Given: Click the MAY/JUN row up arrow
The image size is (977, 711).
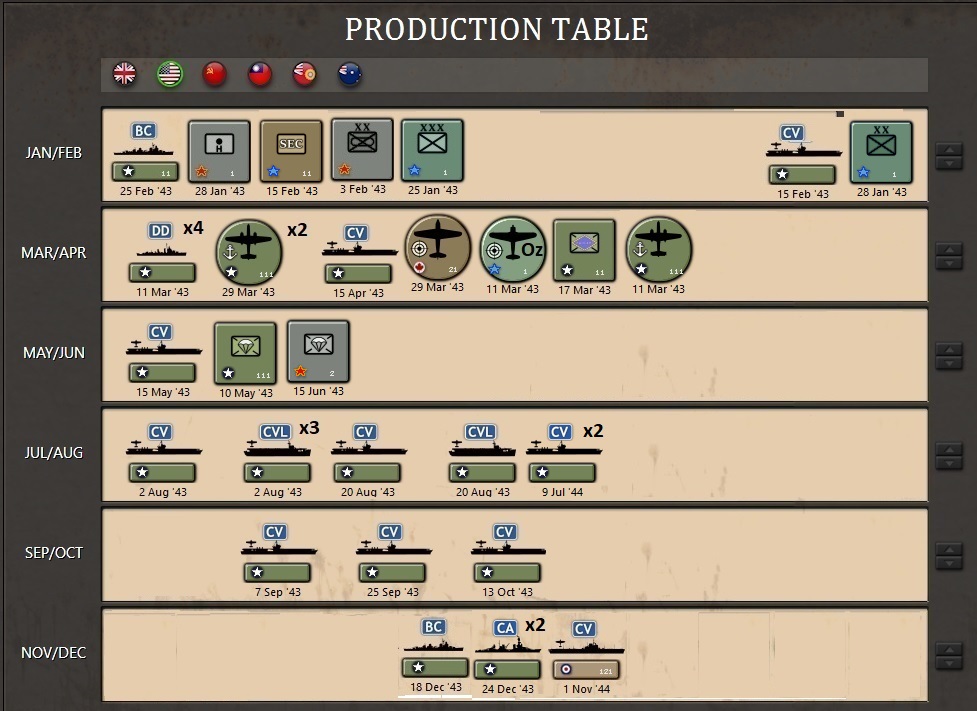Looking at the screenshot, I should [948, 350].
